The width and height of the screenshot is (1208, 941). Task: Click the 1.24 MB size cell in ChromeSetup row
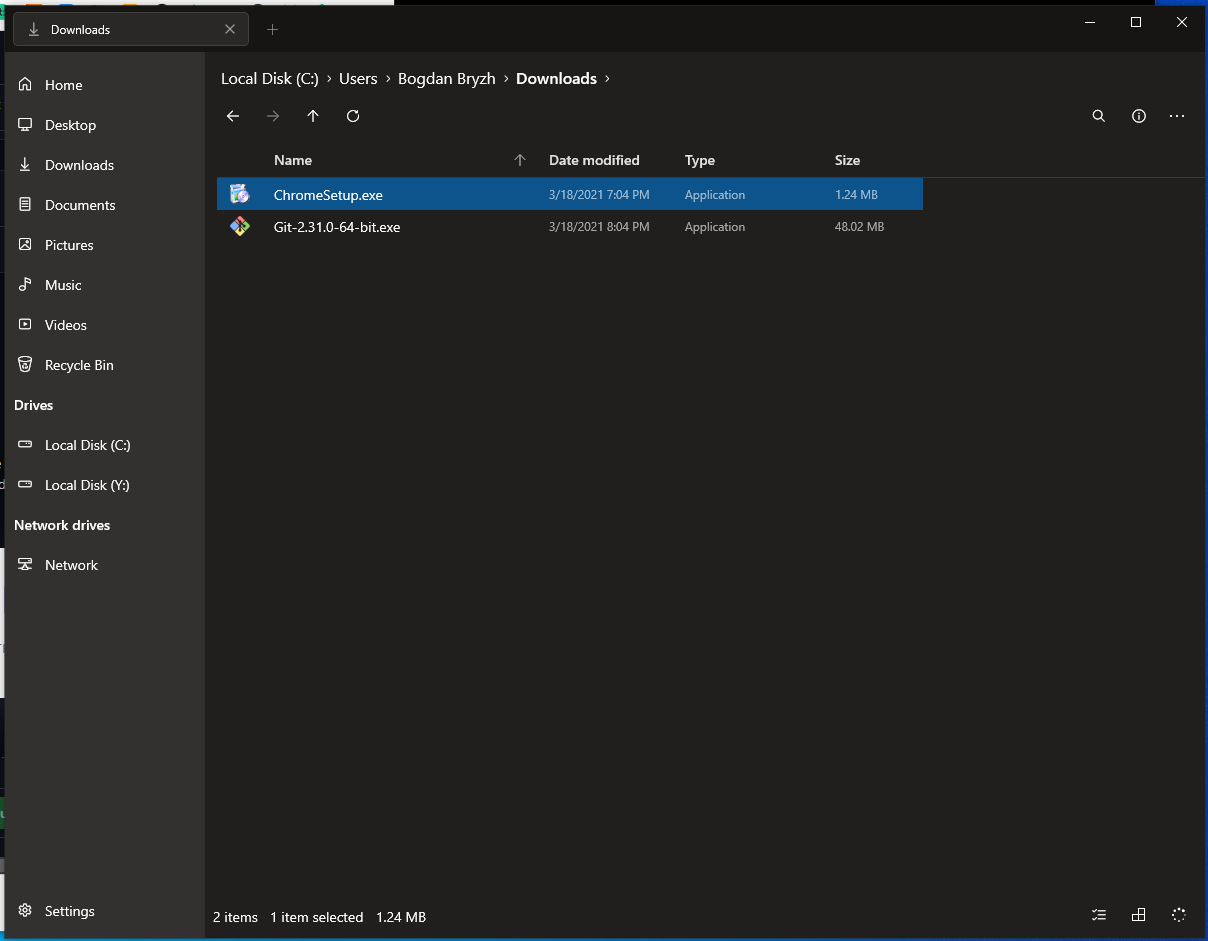click(856, 195)
